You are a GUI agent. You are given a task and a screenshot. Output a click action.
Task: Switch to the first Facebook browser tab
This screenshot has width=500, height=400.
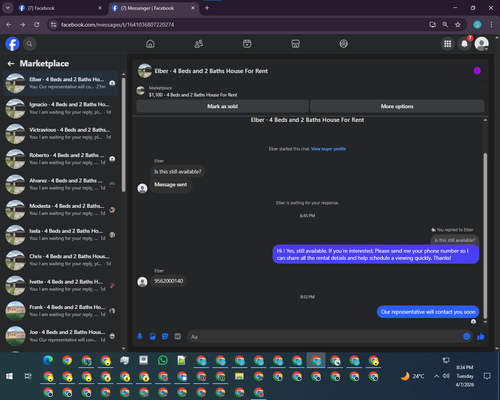(60, 8)
